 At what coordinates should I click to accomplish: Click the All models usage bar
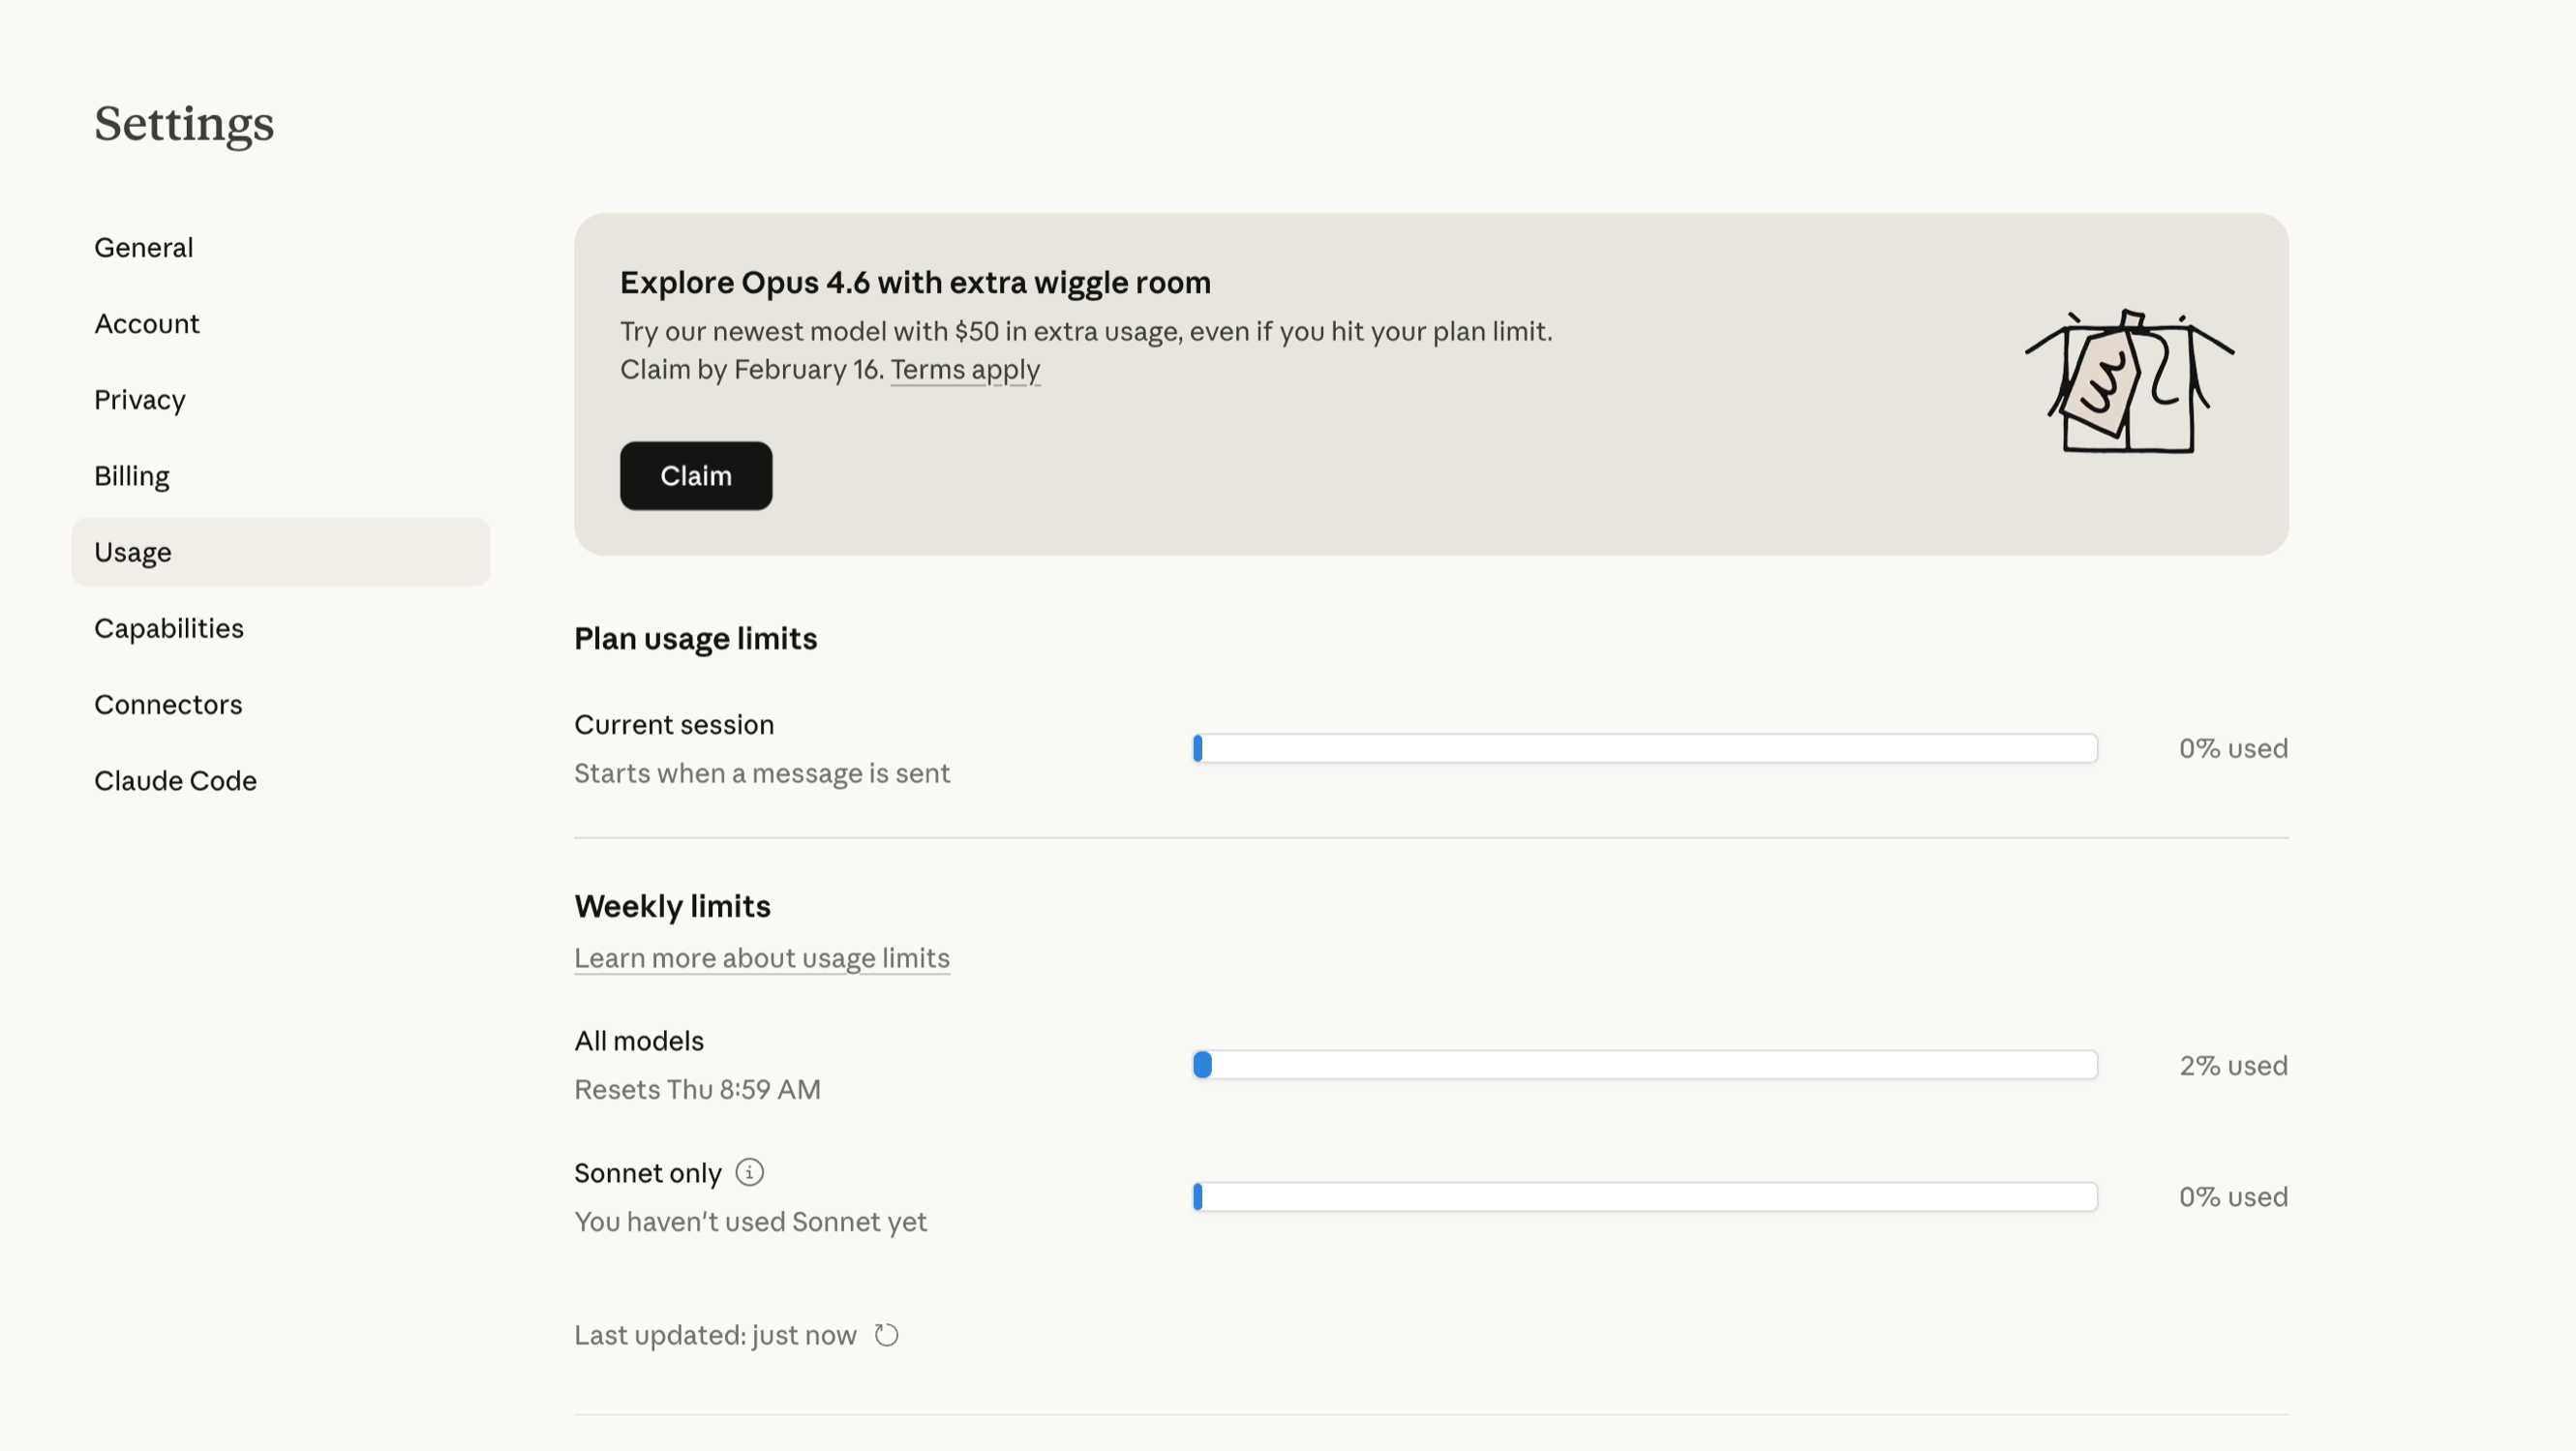pos(1644,1065)
